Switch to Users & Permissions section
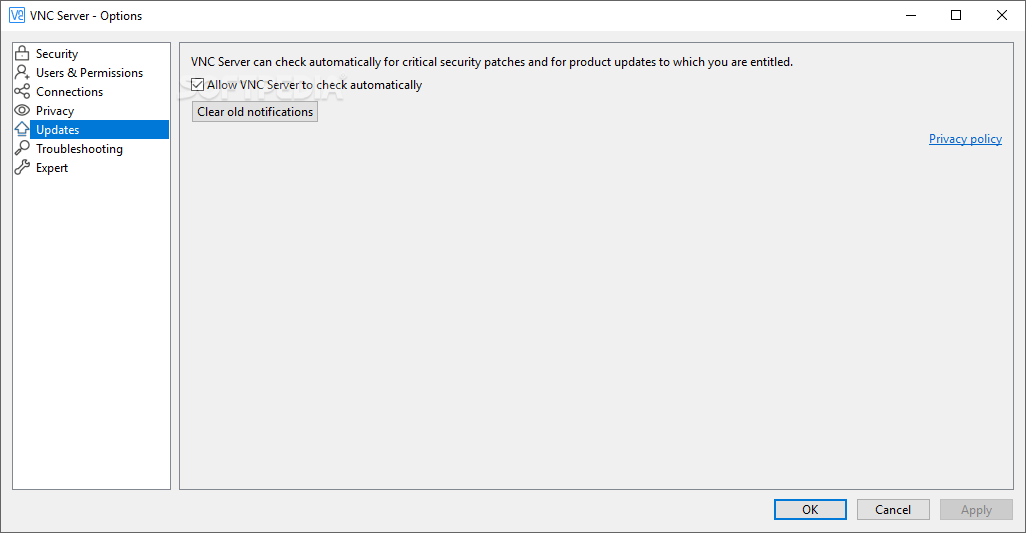Image resolution: width=1026 pixels, height=533 pixels. coord(89,73)
